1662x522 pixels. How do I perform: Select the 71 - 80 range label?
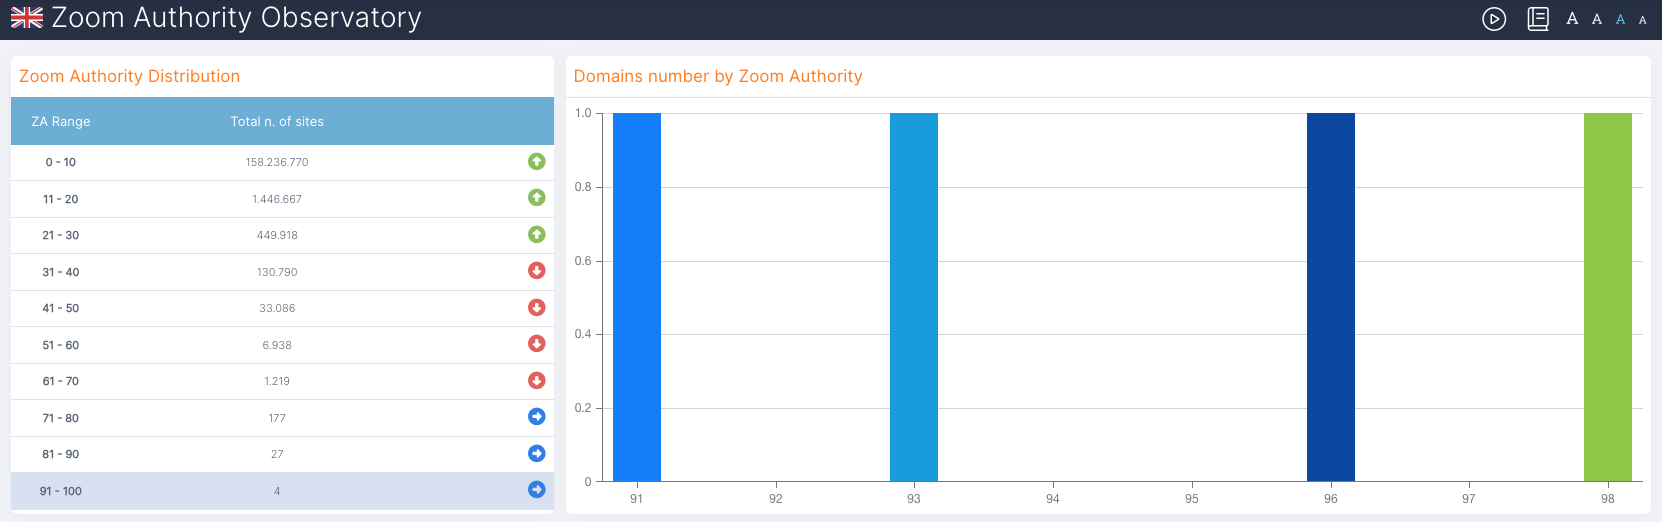(61, 418)
